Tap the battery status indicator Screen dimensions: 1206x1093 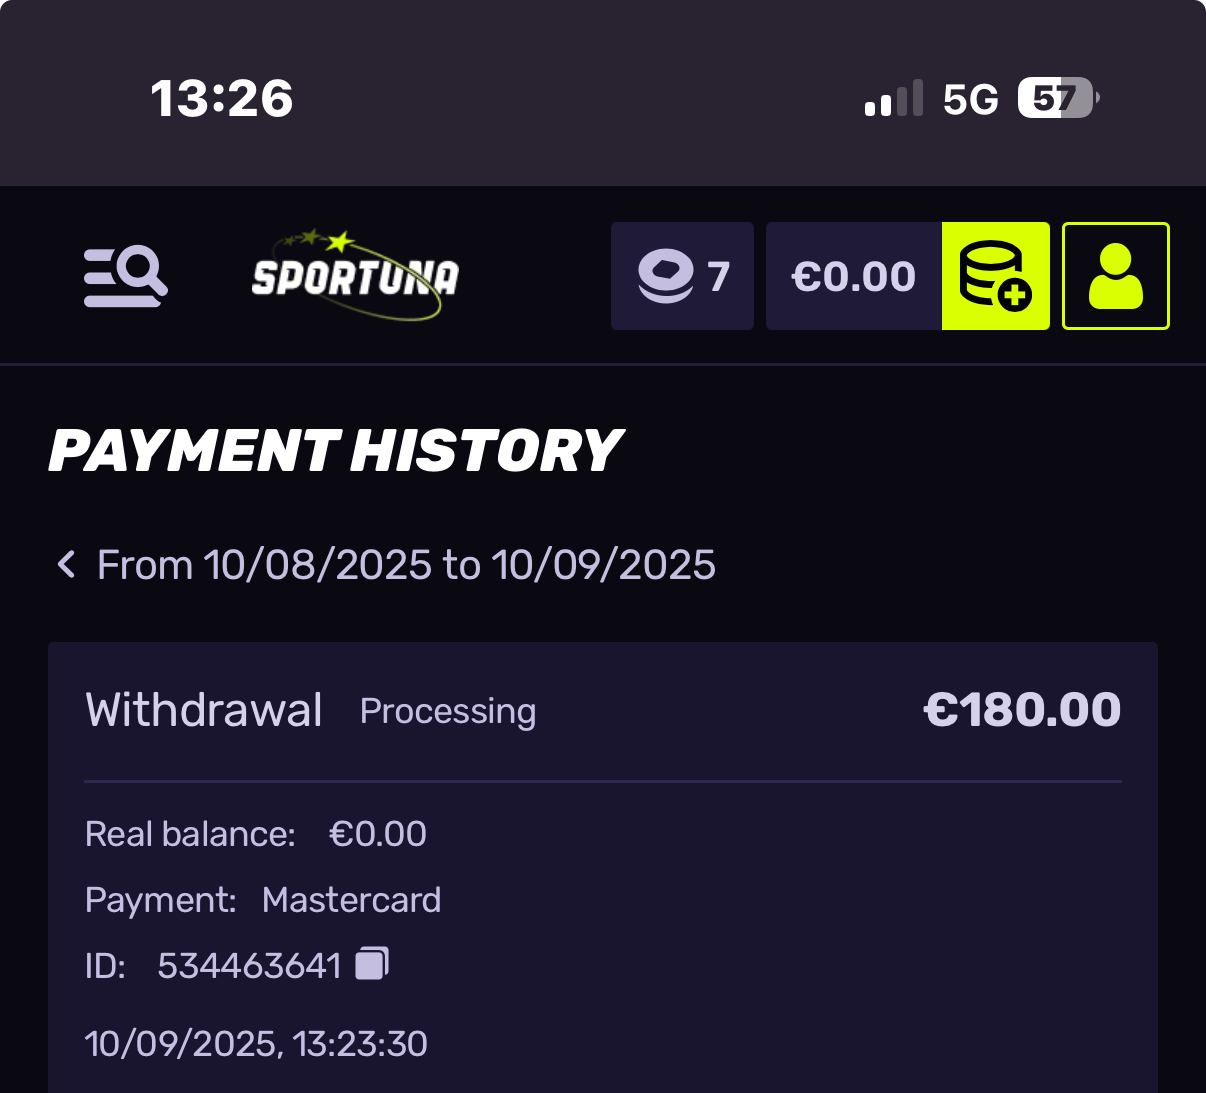(x=1058, y=99)
